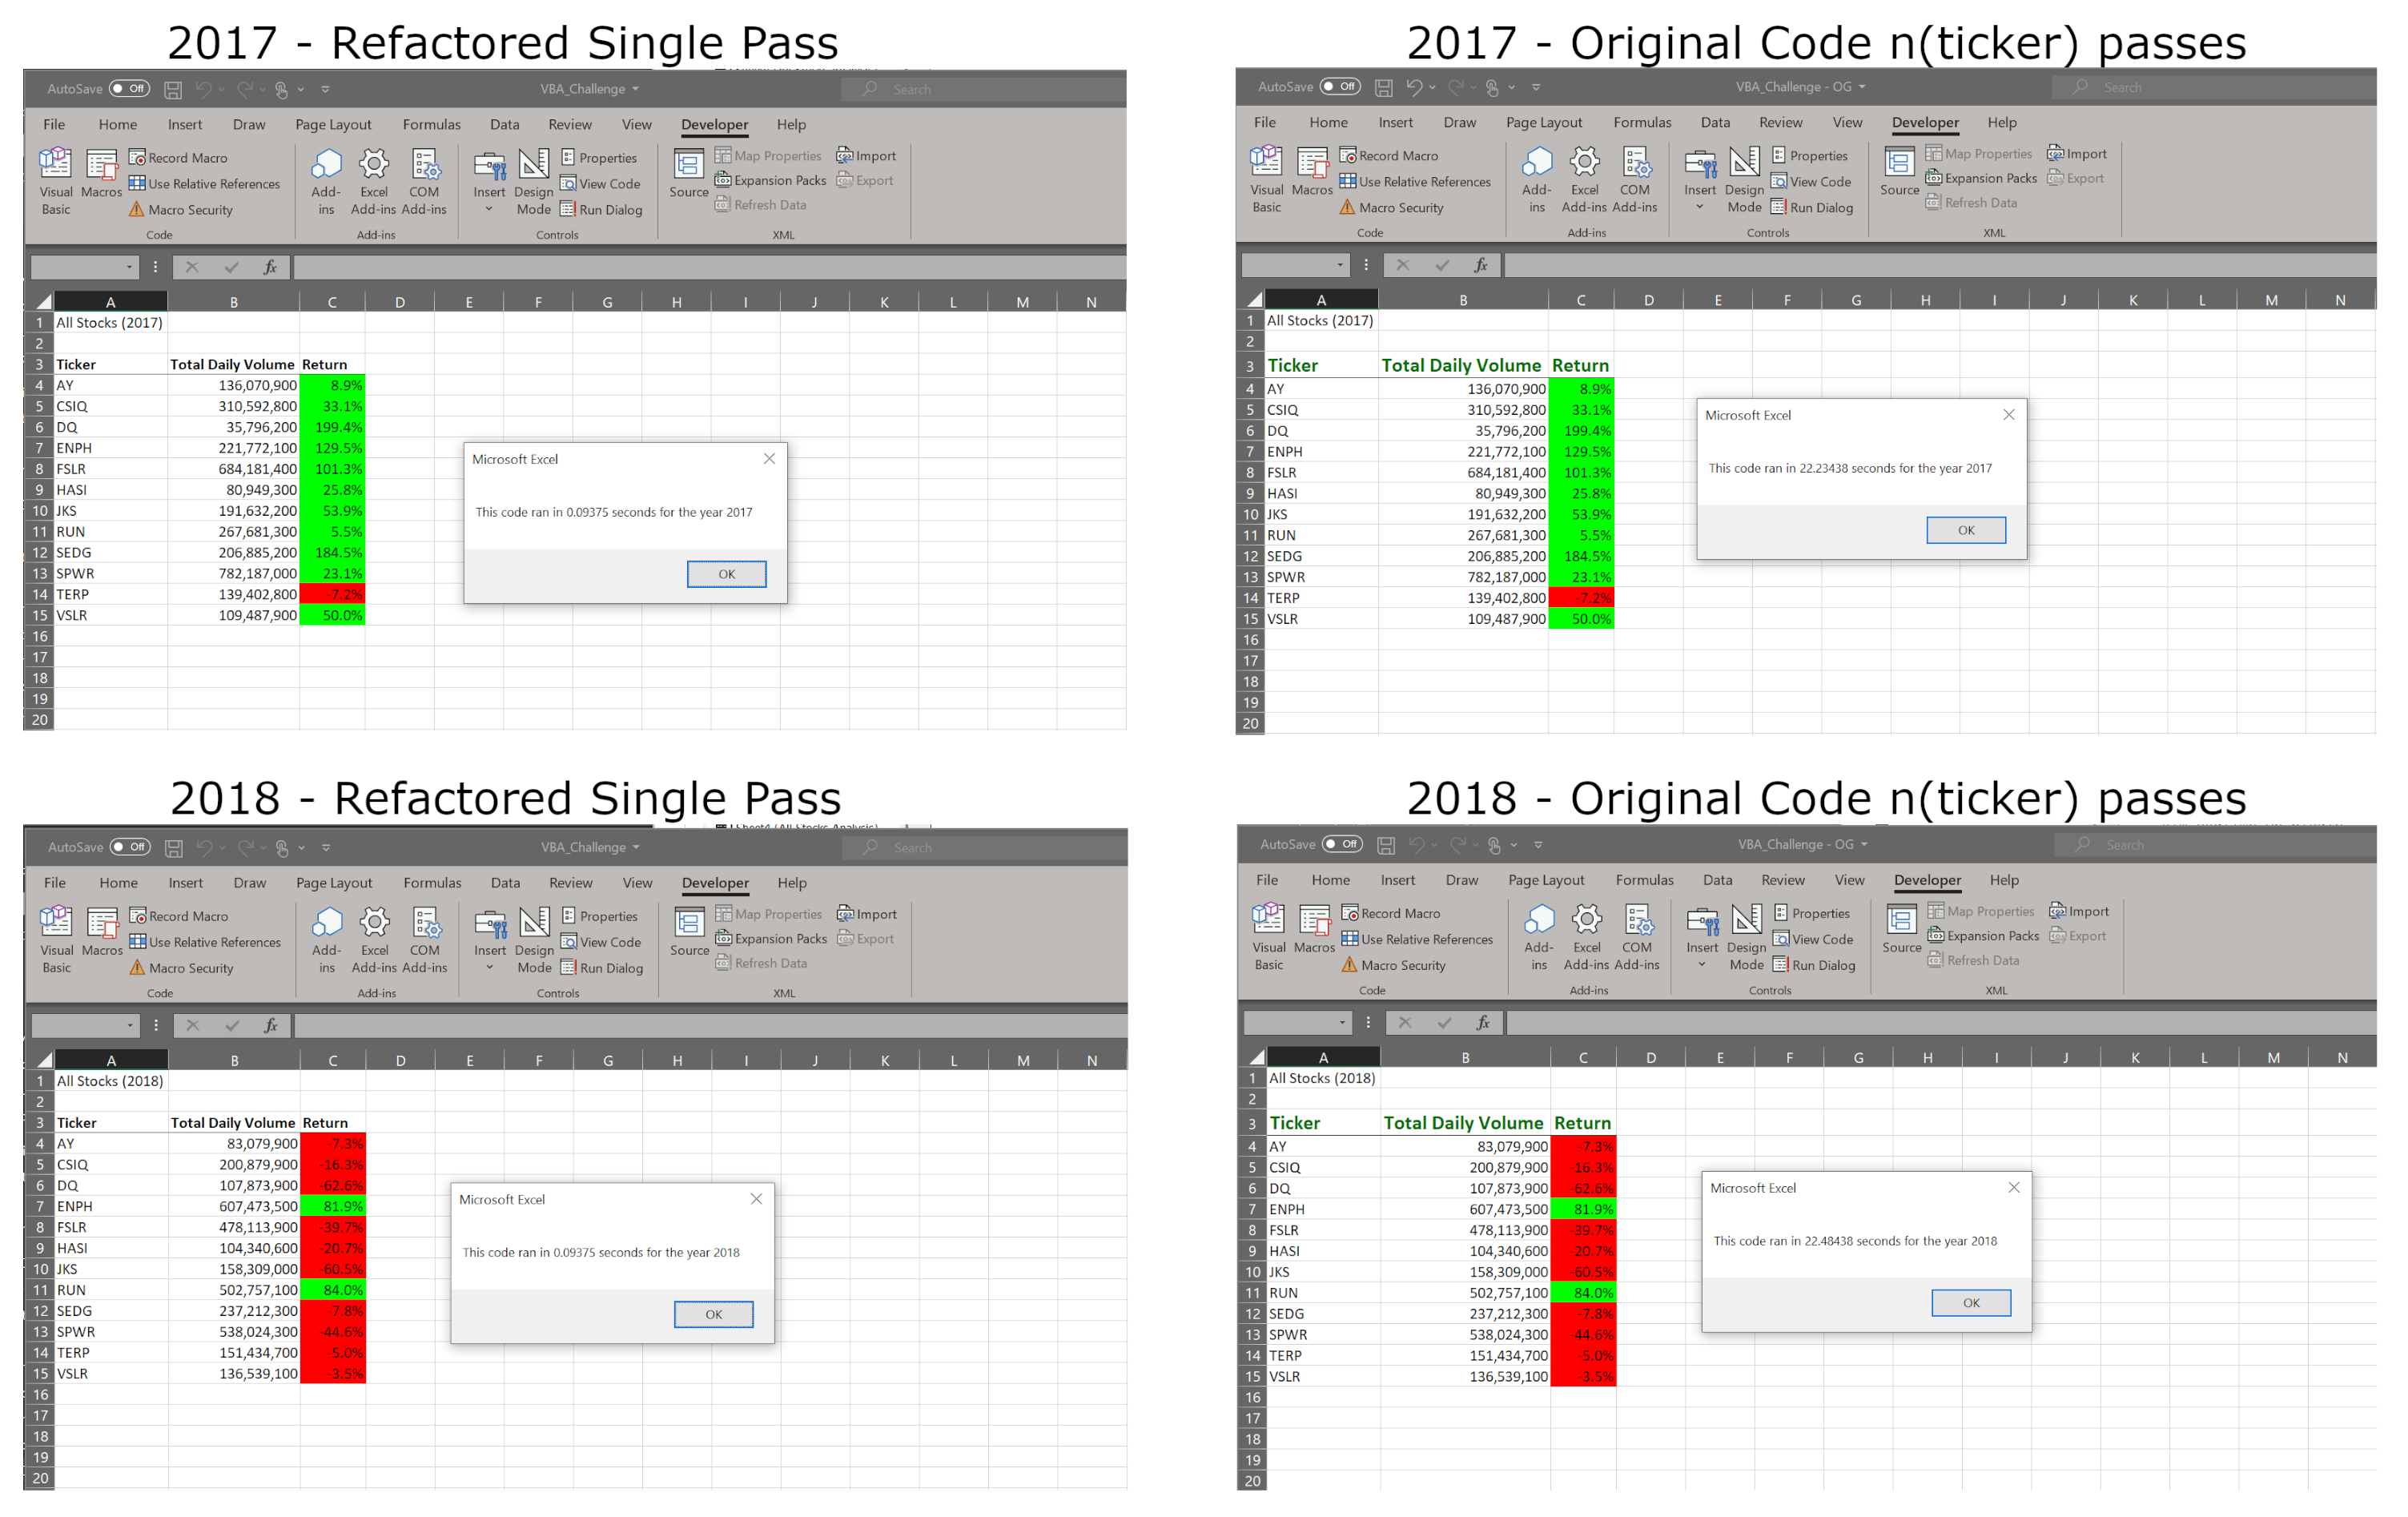The image size is (2408, 1517).
Task: Open Formulas tab in 2017 Refactored window
Action: click(x=431, y=125)
